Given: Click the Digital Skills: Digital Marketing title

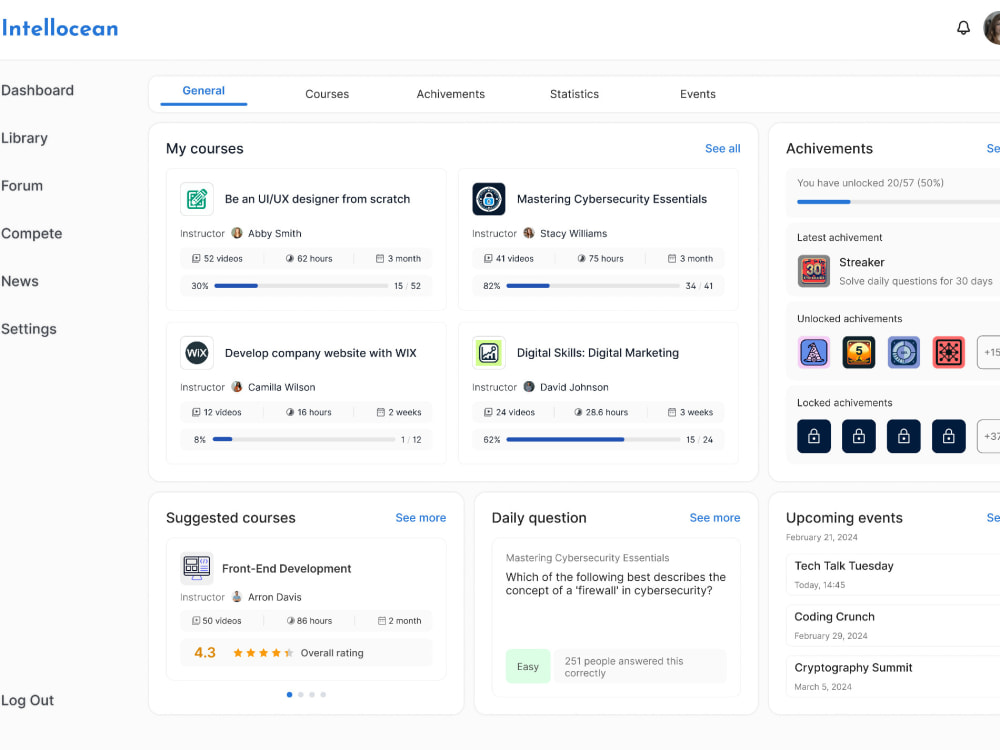Looking at the screenshot, I should 598,353.
